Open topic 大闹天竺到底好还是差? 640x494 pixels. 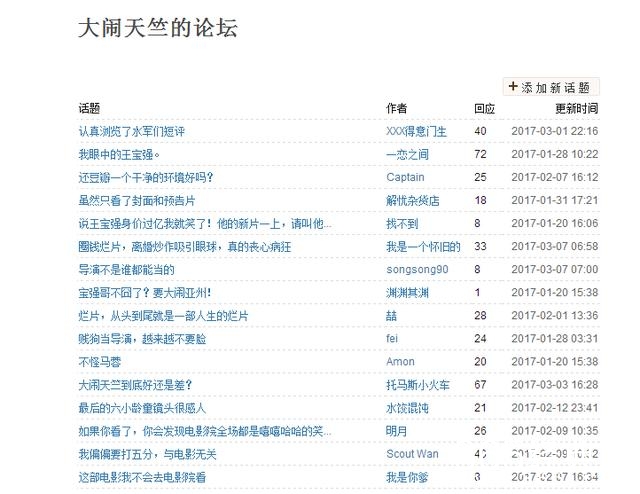point(135,384)
